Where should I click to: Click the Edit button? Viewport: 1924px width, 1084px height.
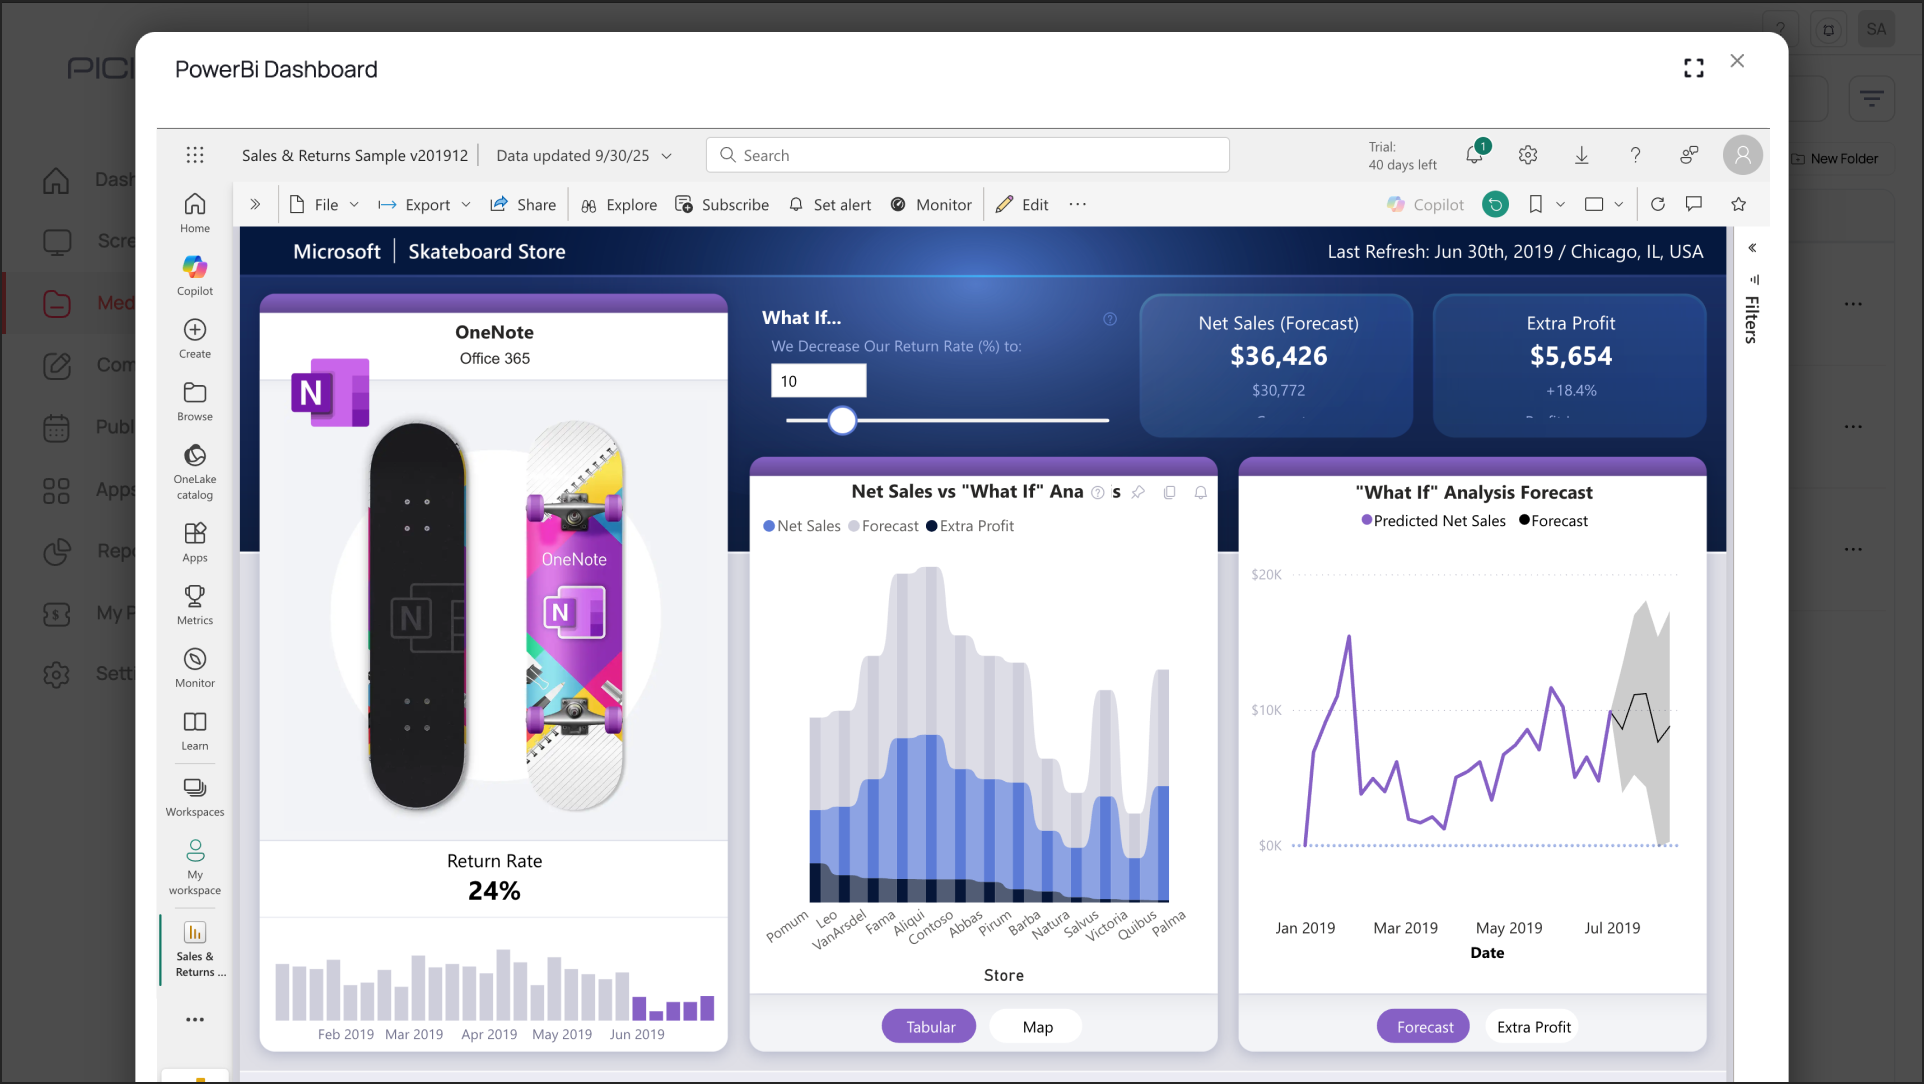[x=1022, y=204]
